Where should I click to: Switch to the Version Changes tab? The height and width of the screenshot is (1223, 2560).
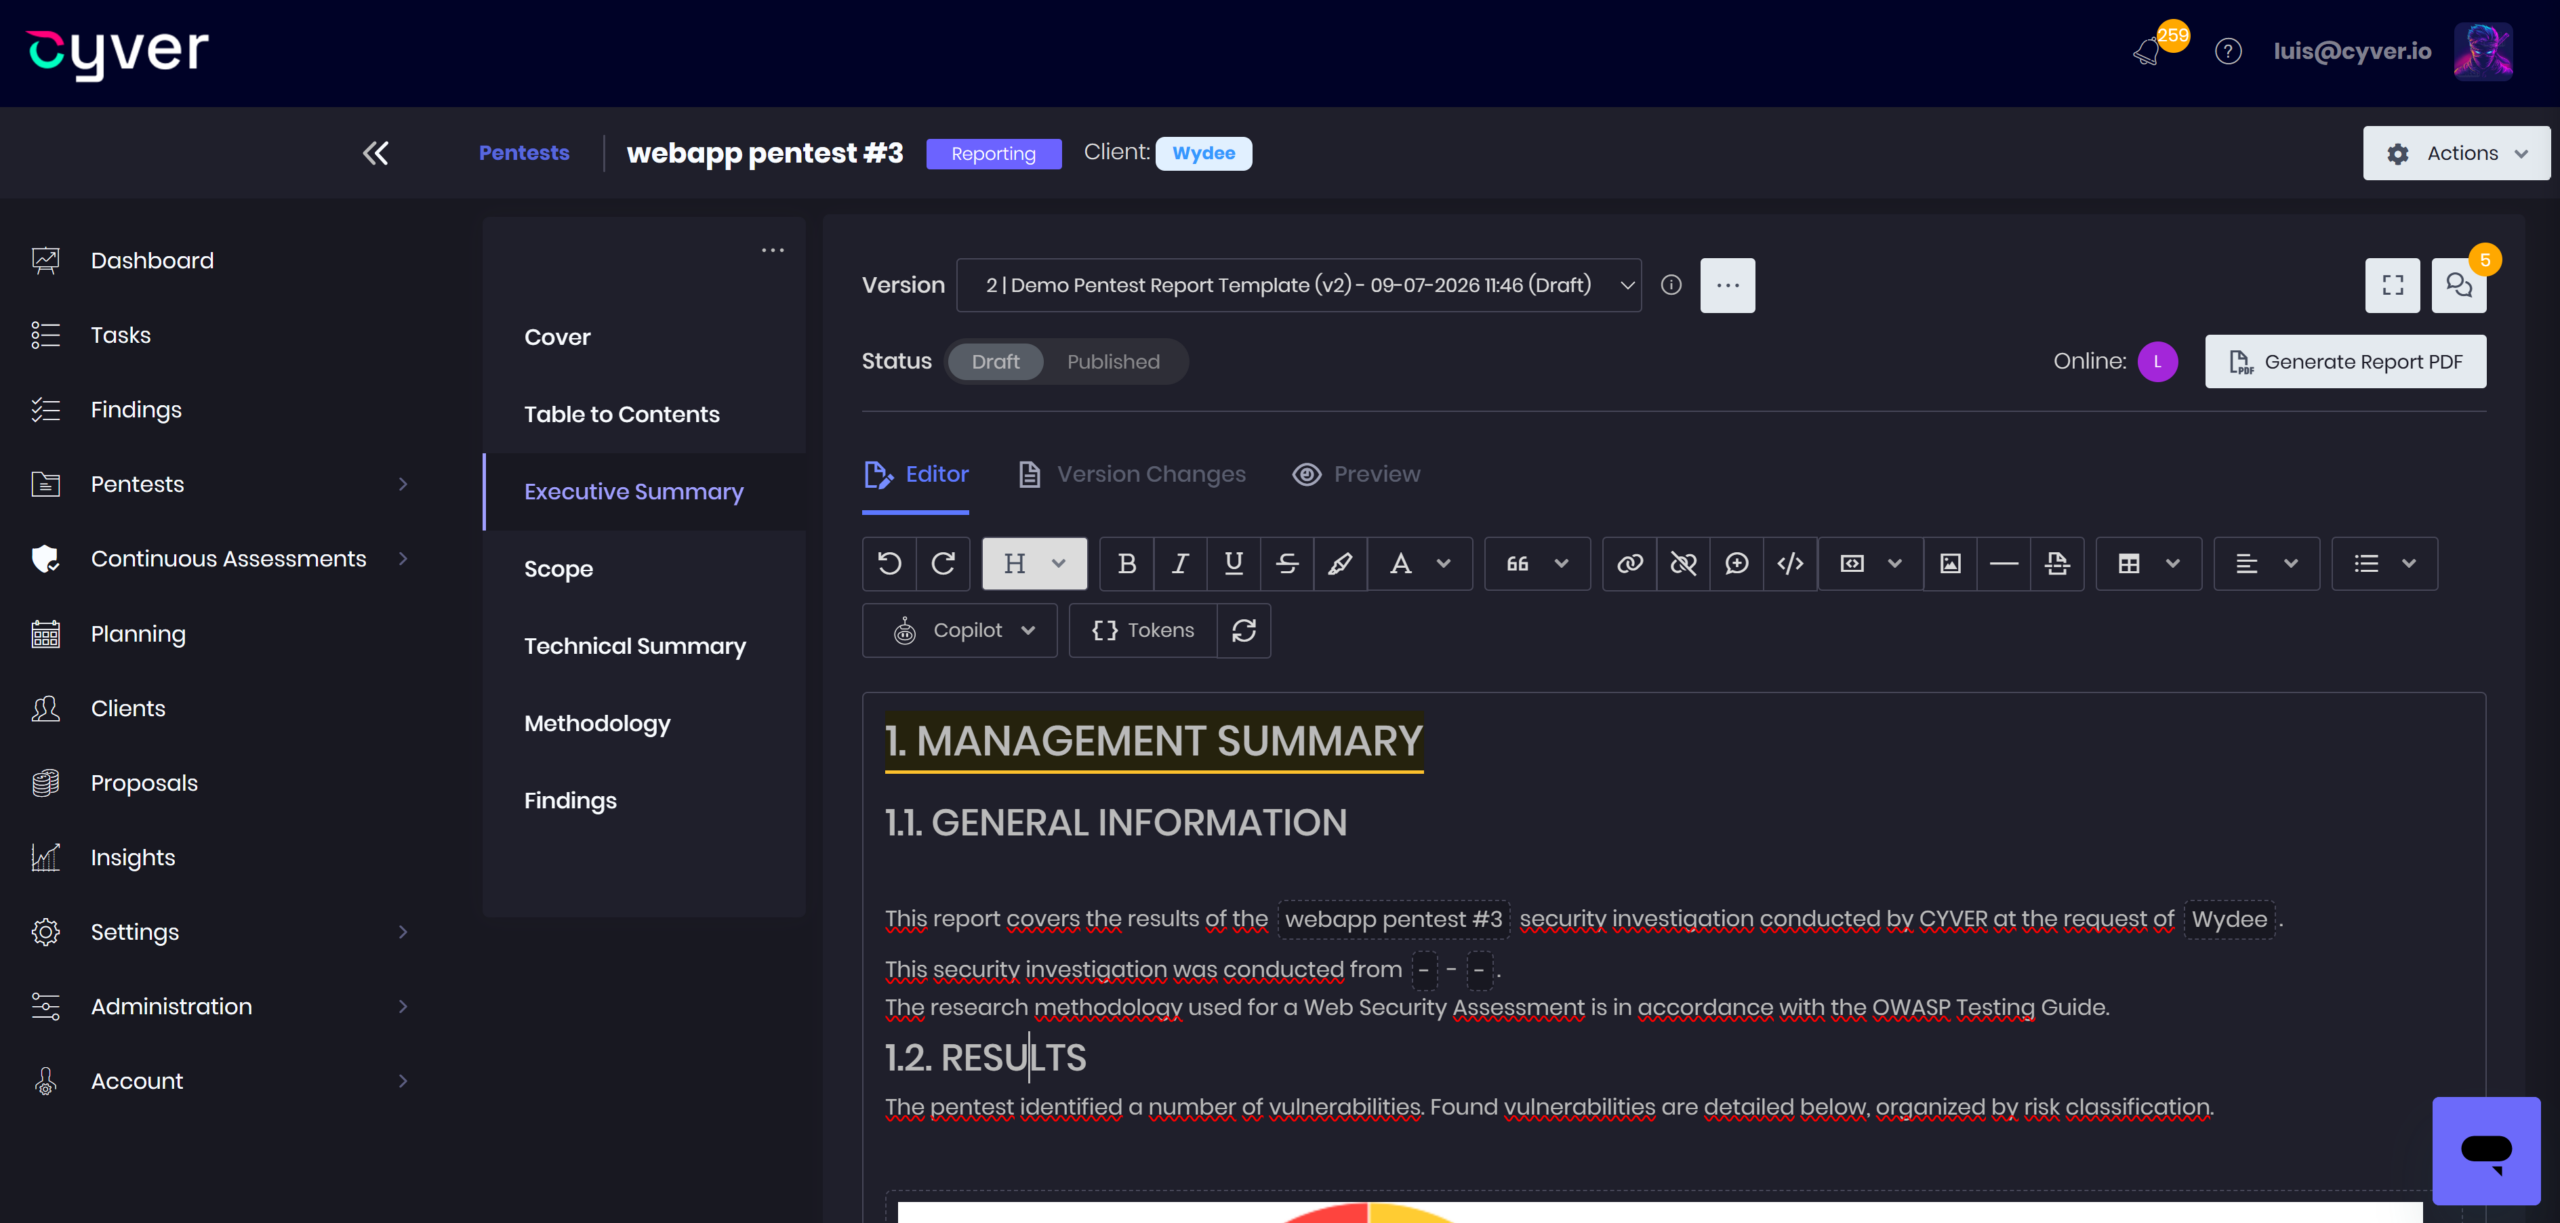tap(1132, 475)
